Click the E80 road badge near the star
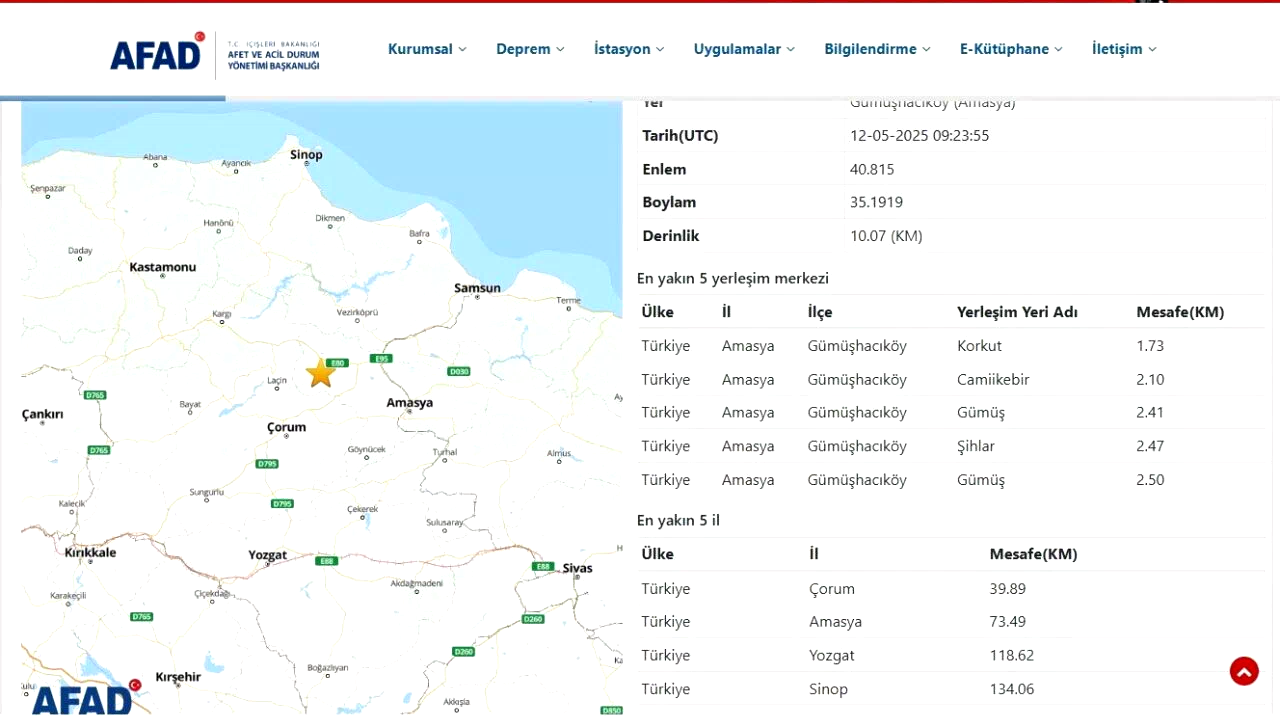 point(337,363)
